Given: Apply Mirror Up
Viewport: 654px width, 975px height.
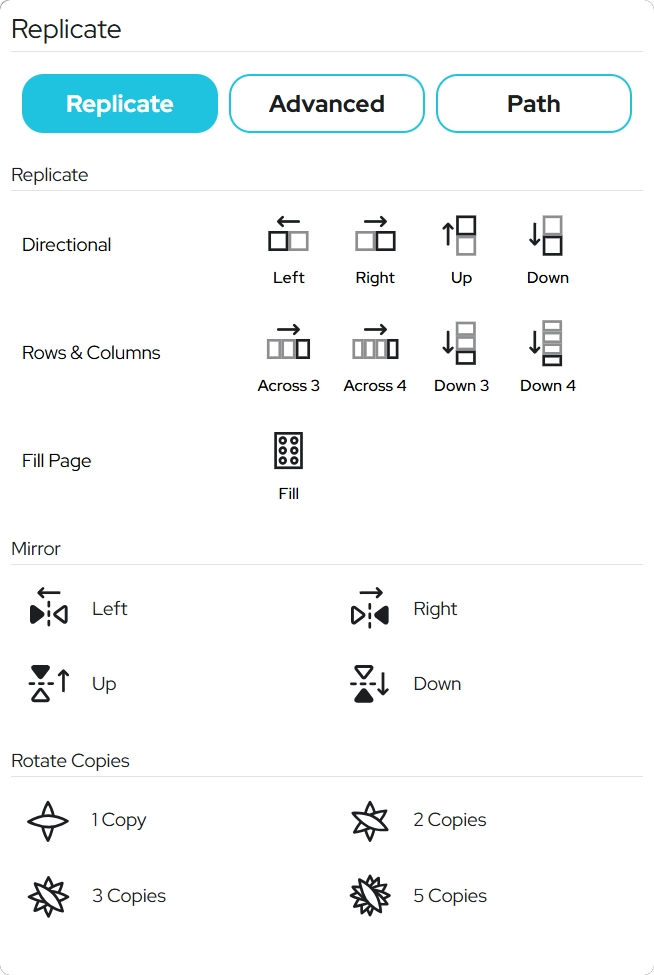Looking at the screenshot, I should (49, 684).
